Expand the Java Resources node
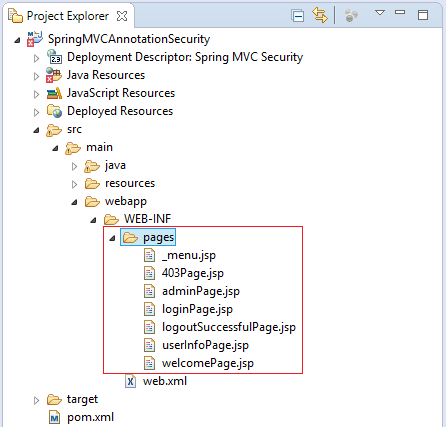Image resolution: width=446 pixels, height=427 pixels. click(36, 76)
